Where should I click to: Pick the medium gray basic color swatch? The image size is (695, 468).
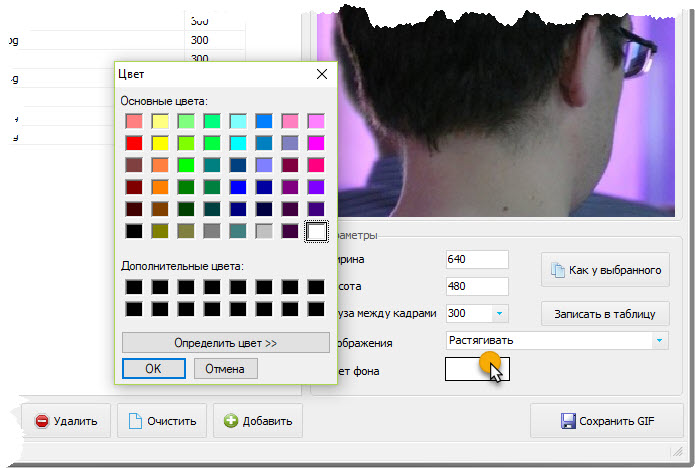click(x=212, y=231)
